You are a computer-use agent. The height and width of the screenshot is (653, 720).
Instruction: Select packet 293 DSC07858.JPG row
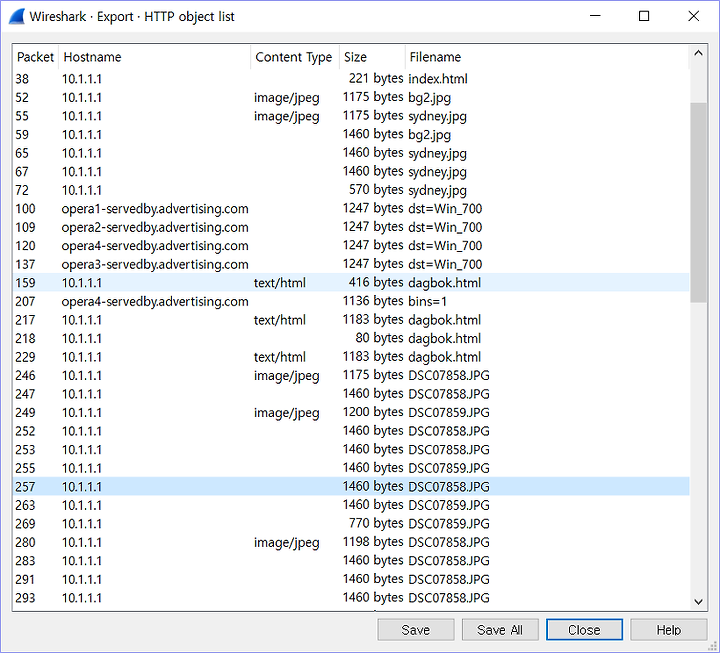(x=351, y=598)
